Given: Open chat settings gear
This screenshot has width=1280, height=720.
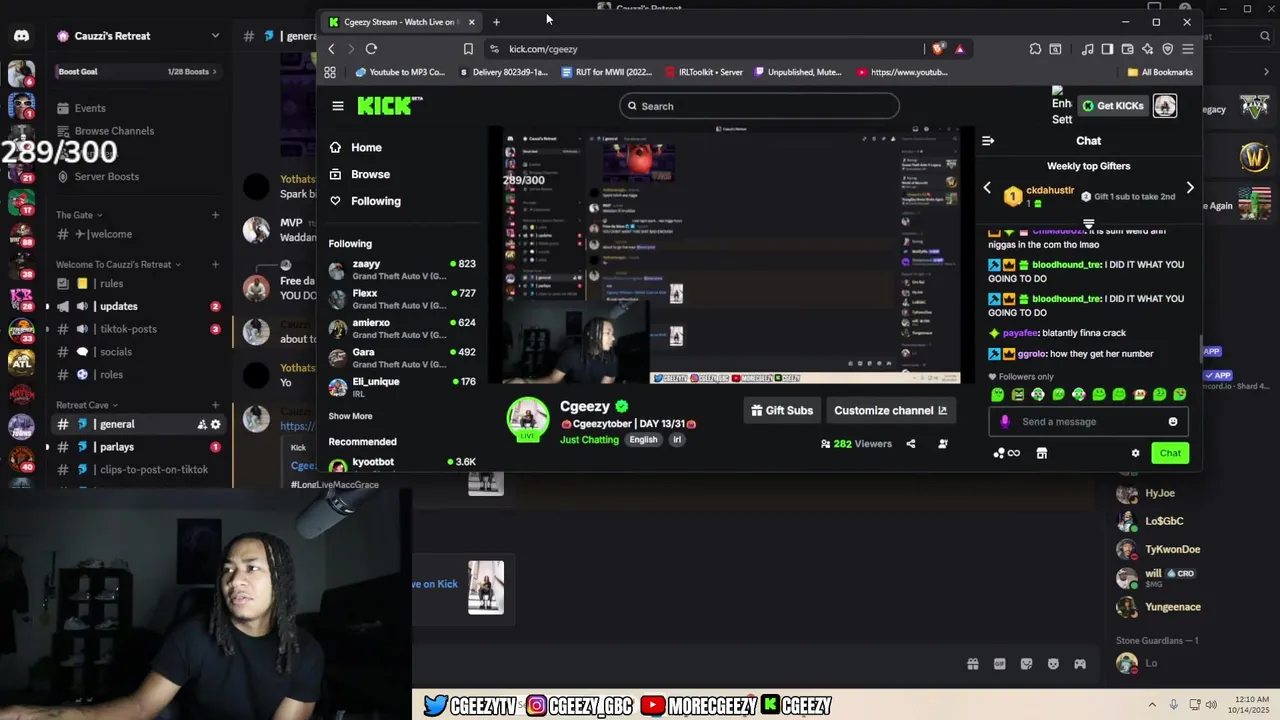Looking at the screenshot, I should 1135,453.
